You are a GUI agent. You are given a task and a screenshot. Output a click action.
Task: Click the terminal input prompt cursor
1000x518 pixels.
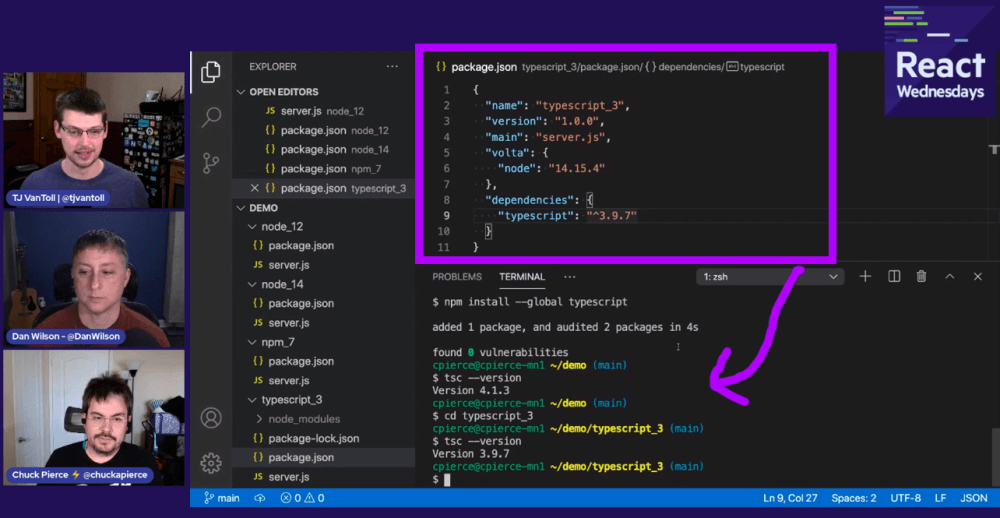coord(447,479)
